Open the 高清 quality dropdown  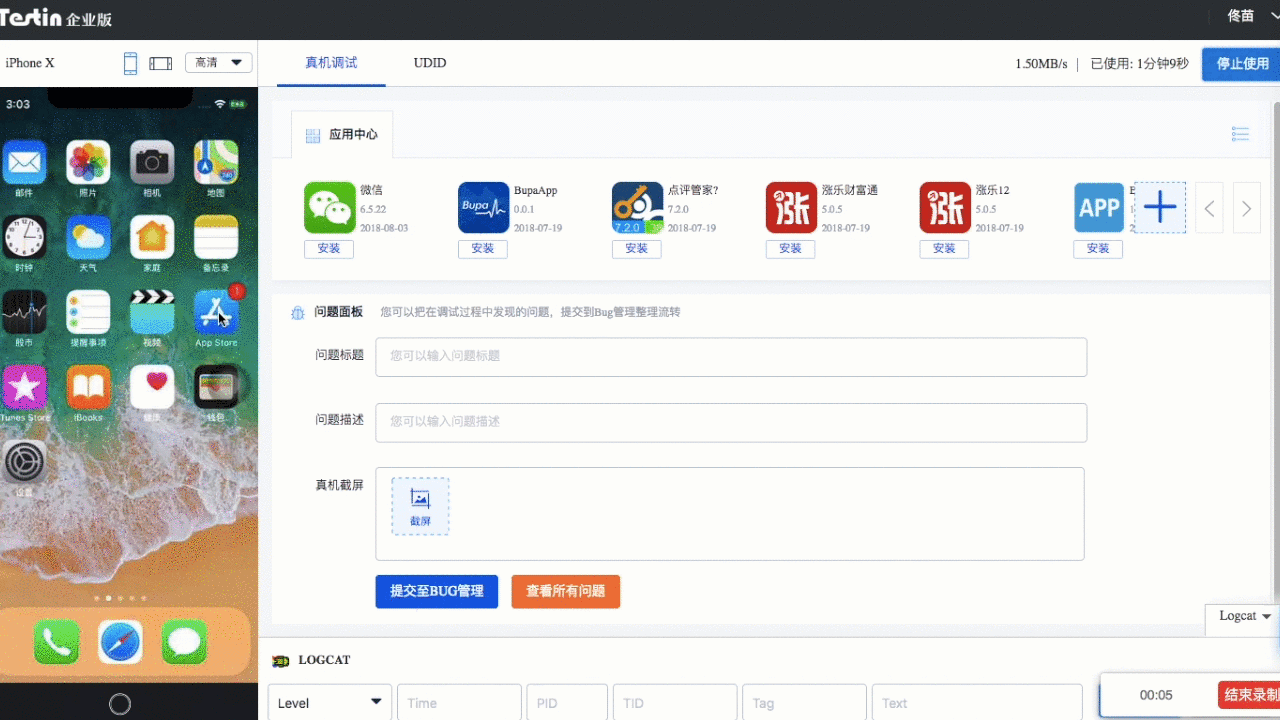click(x=219, y=63)
